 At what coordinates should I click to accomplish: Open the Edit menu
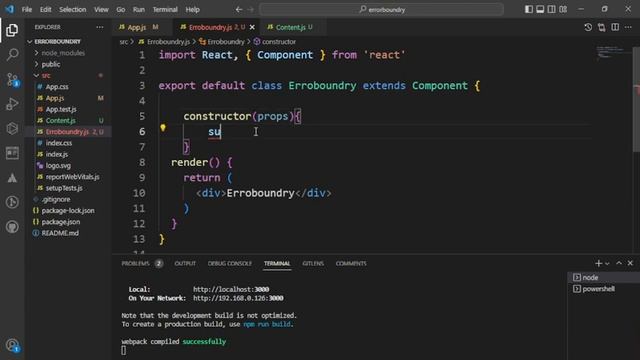click(x=46, y=9)
